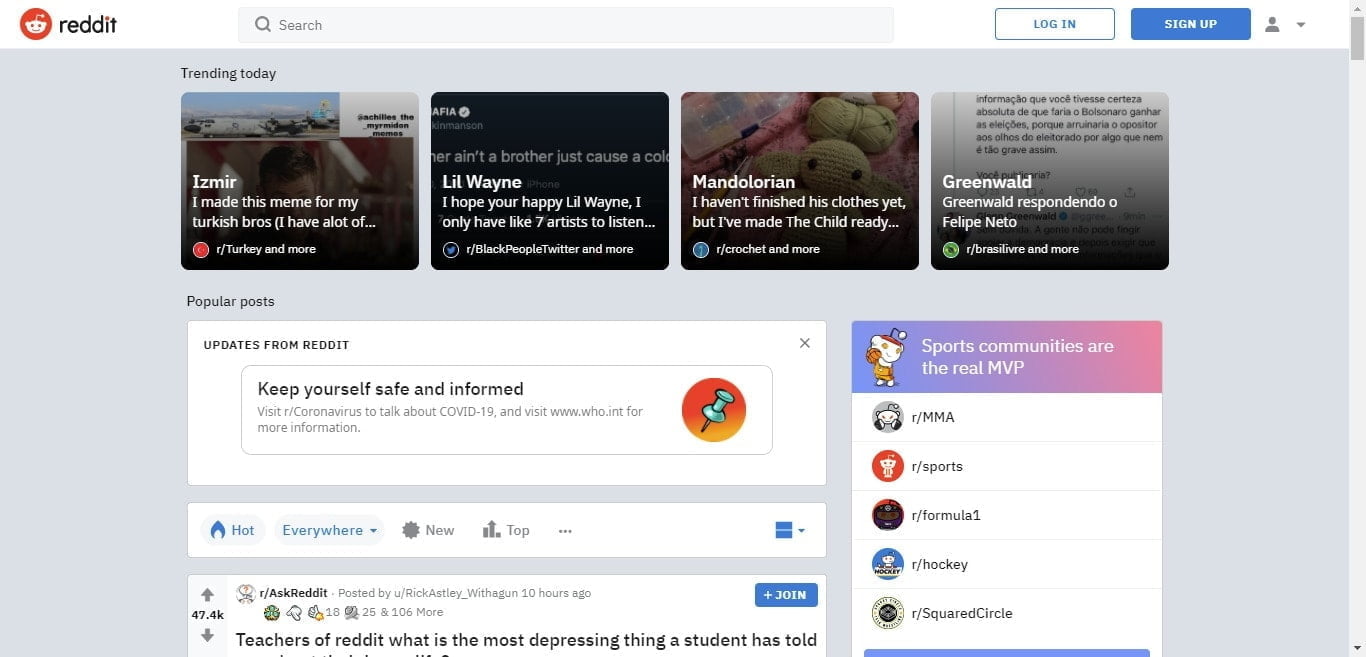This screenshot has width=1366, height=657.
Task: Open the user account dropdown menu
Action: click(x=1285, y=24)
